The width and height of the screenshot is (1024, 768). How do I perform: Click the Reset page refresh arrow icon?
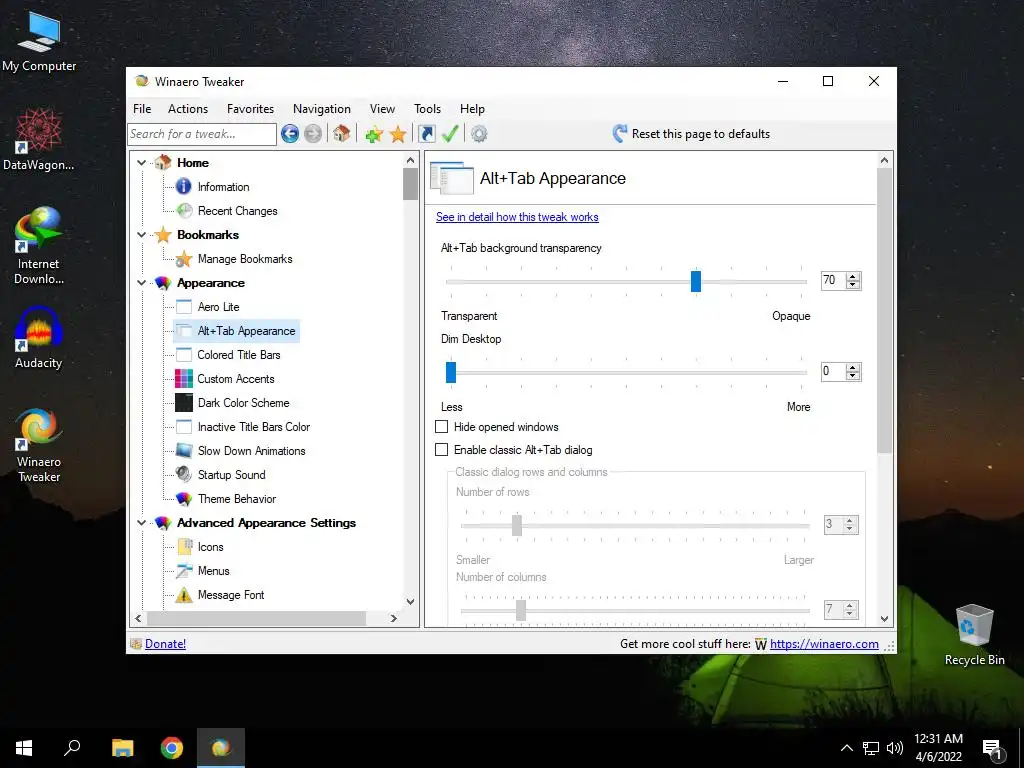pos(620,134)
